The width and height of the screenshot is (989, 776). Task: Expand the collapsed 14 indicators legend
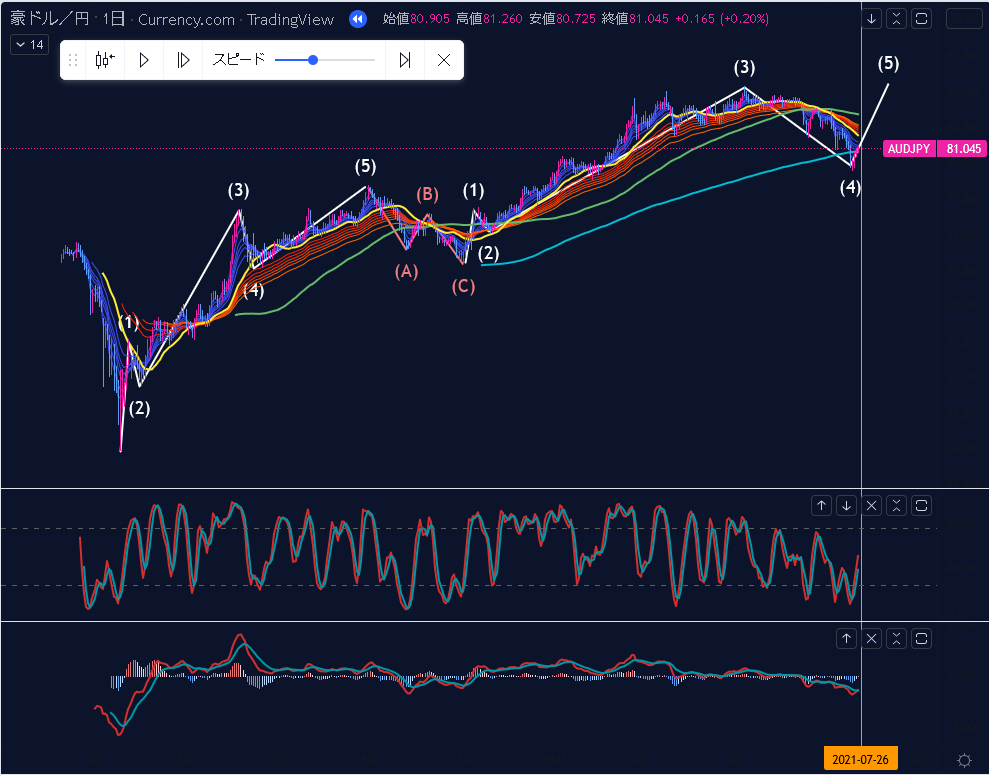29,45
